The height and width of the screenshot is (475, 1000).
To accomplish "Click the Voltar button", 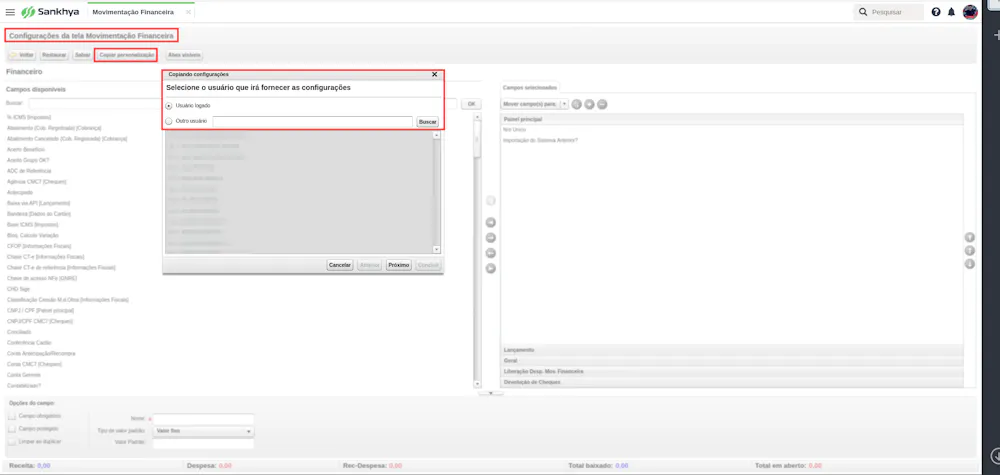I will tap(22, 55).
